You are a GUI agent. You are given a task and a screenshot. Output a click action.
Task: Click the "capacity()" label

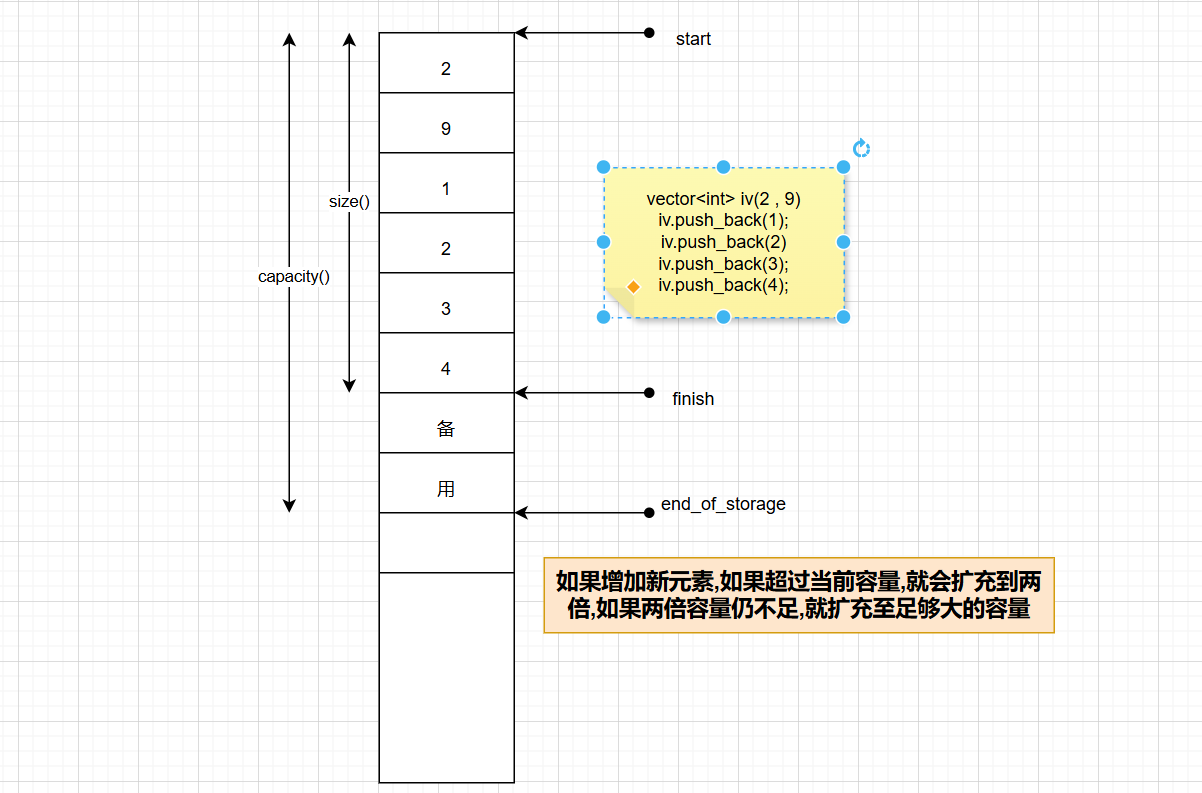(294, 277)
